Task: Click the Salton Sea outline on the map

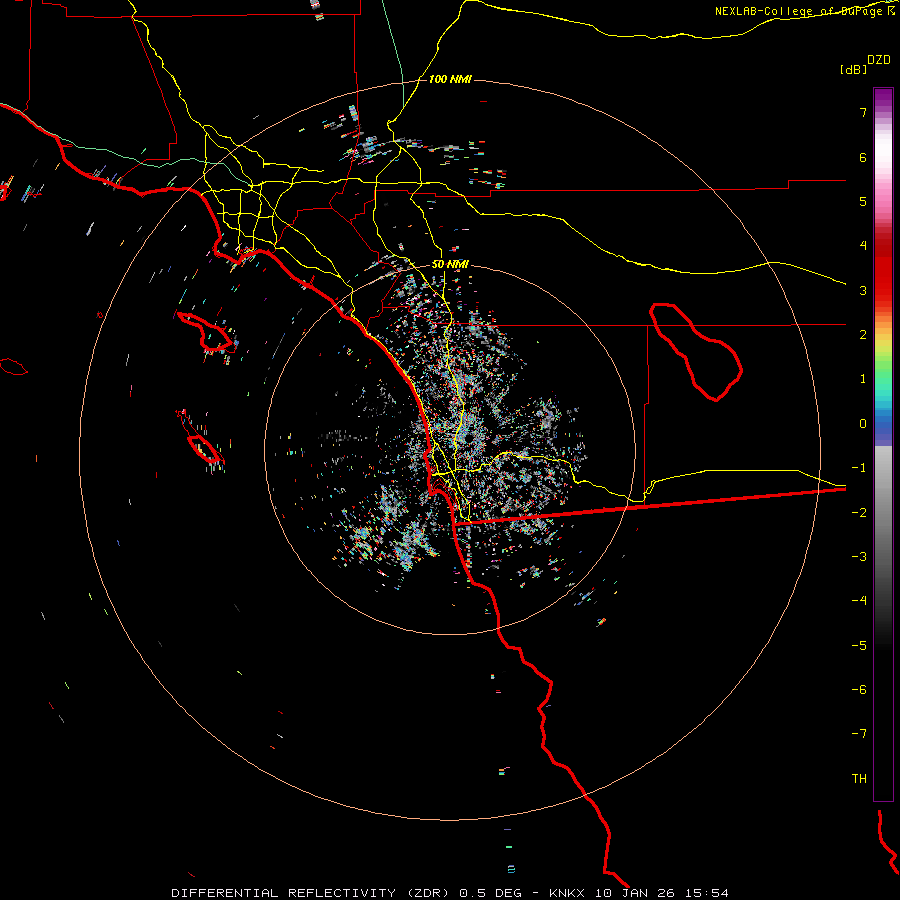Action: pyautogui.click(x=696, y=351)
